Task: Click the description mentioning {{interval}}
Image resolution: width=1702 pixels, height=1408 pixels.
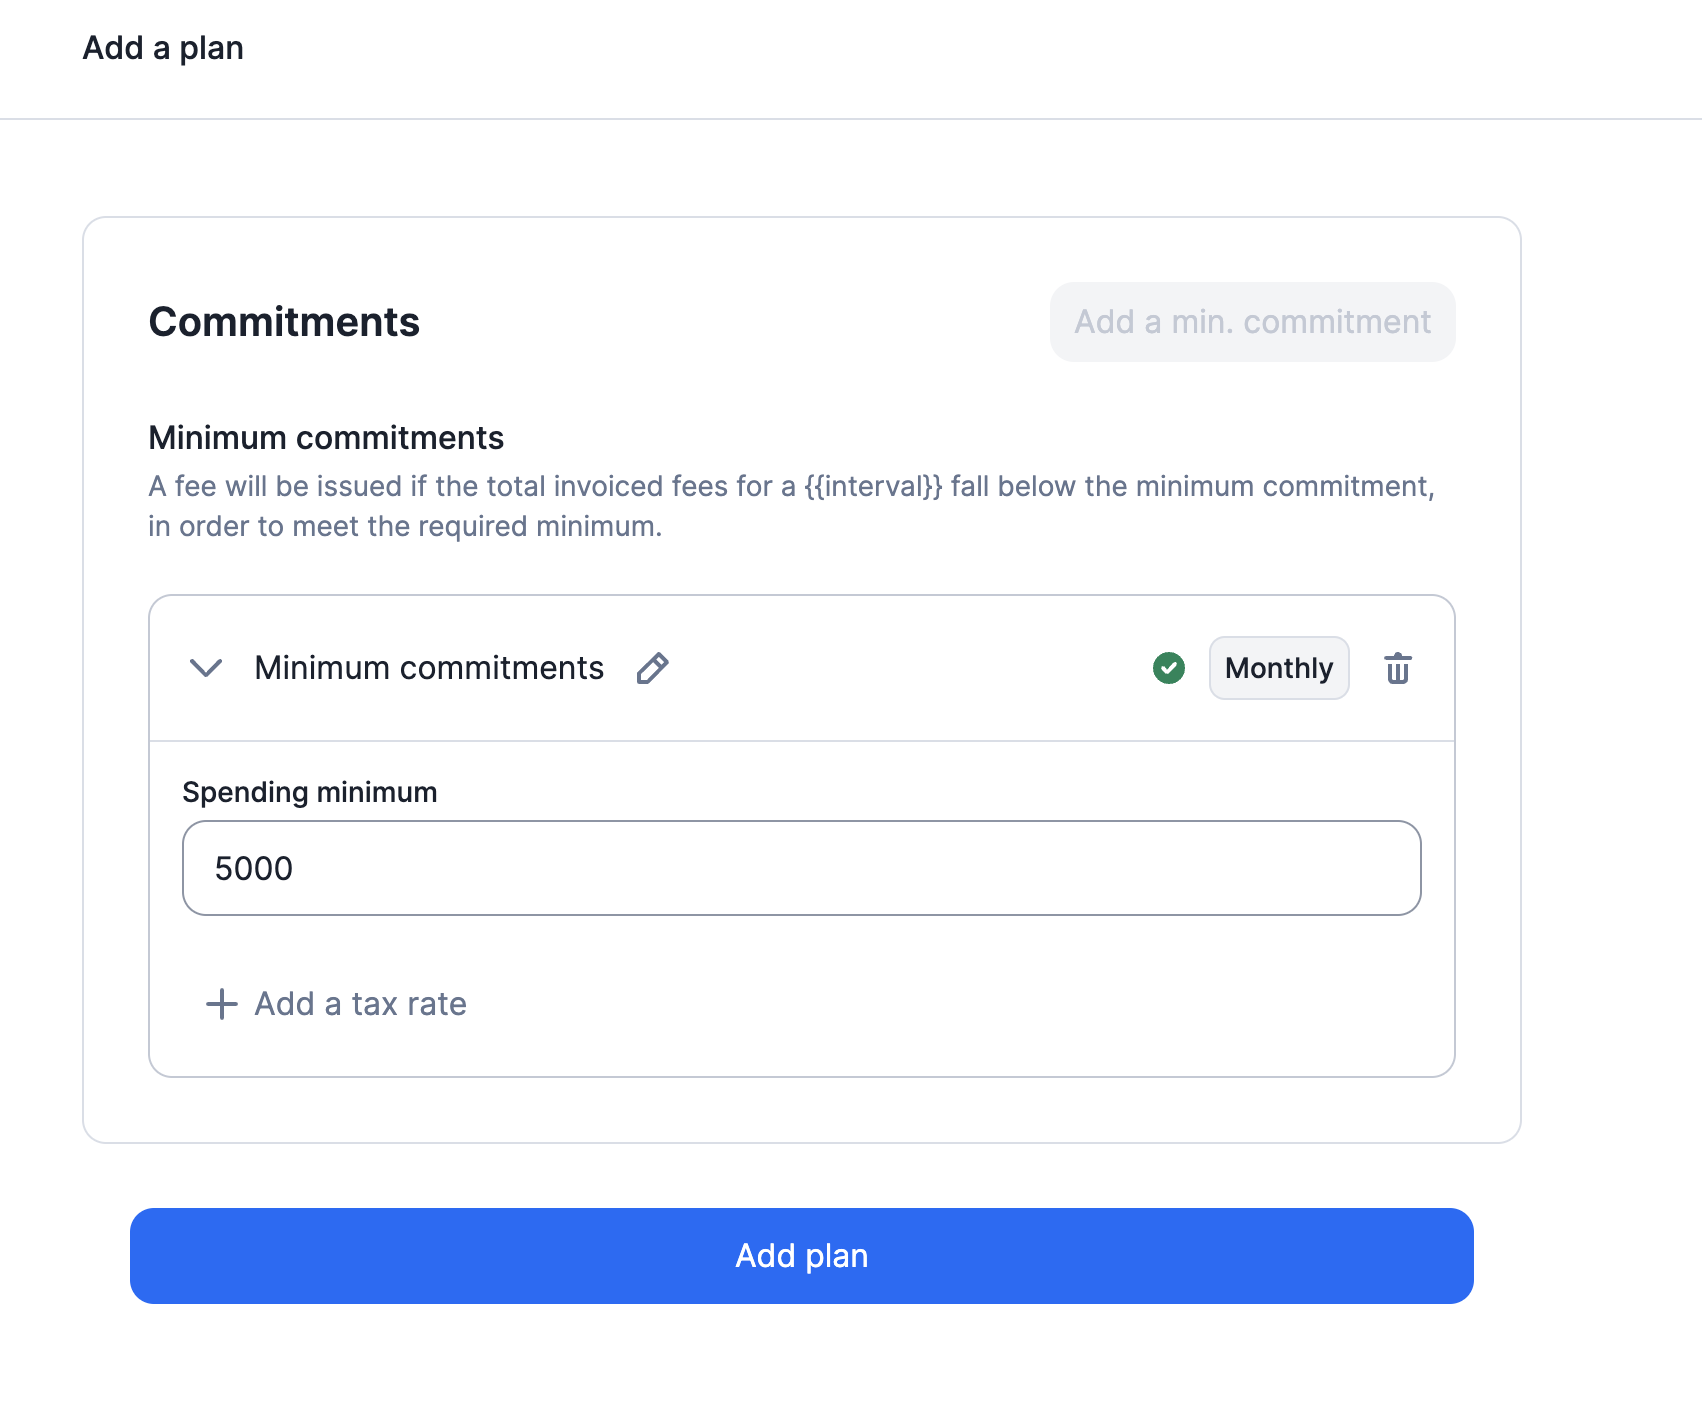Action: click(x=792, y=506)
